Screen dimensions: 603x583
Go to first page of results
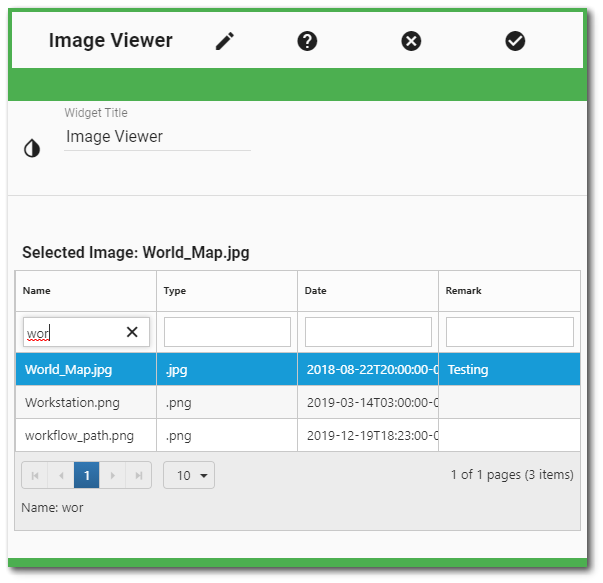[35, 476]
